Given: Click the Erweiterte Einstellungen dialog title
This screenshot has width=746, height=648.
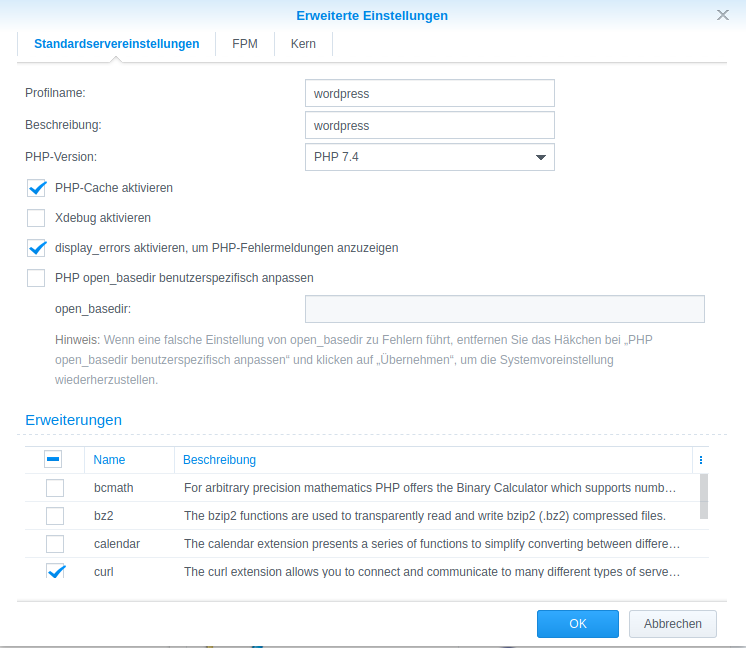Looking at the screenshot, I should pyautogui.click(x=372, y=16).
